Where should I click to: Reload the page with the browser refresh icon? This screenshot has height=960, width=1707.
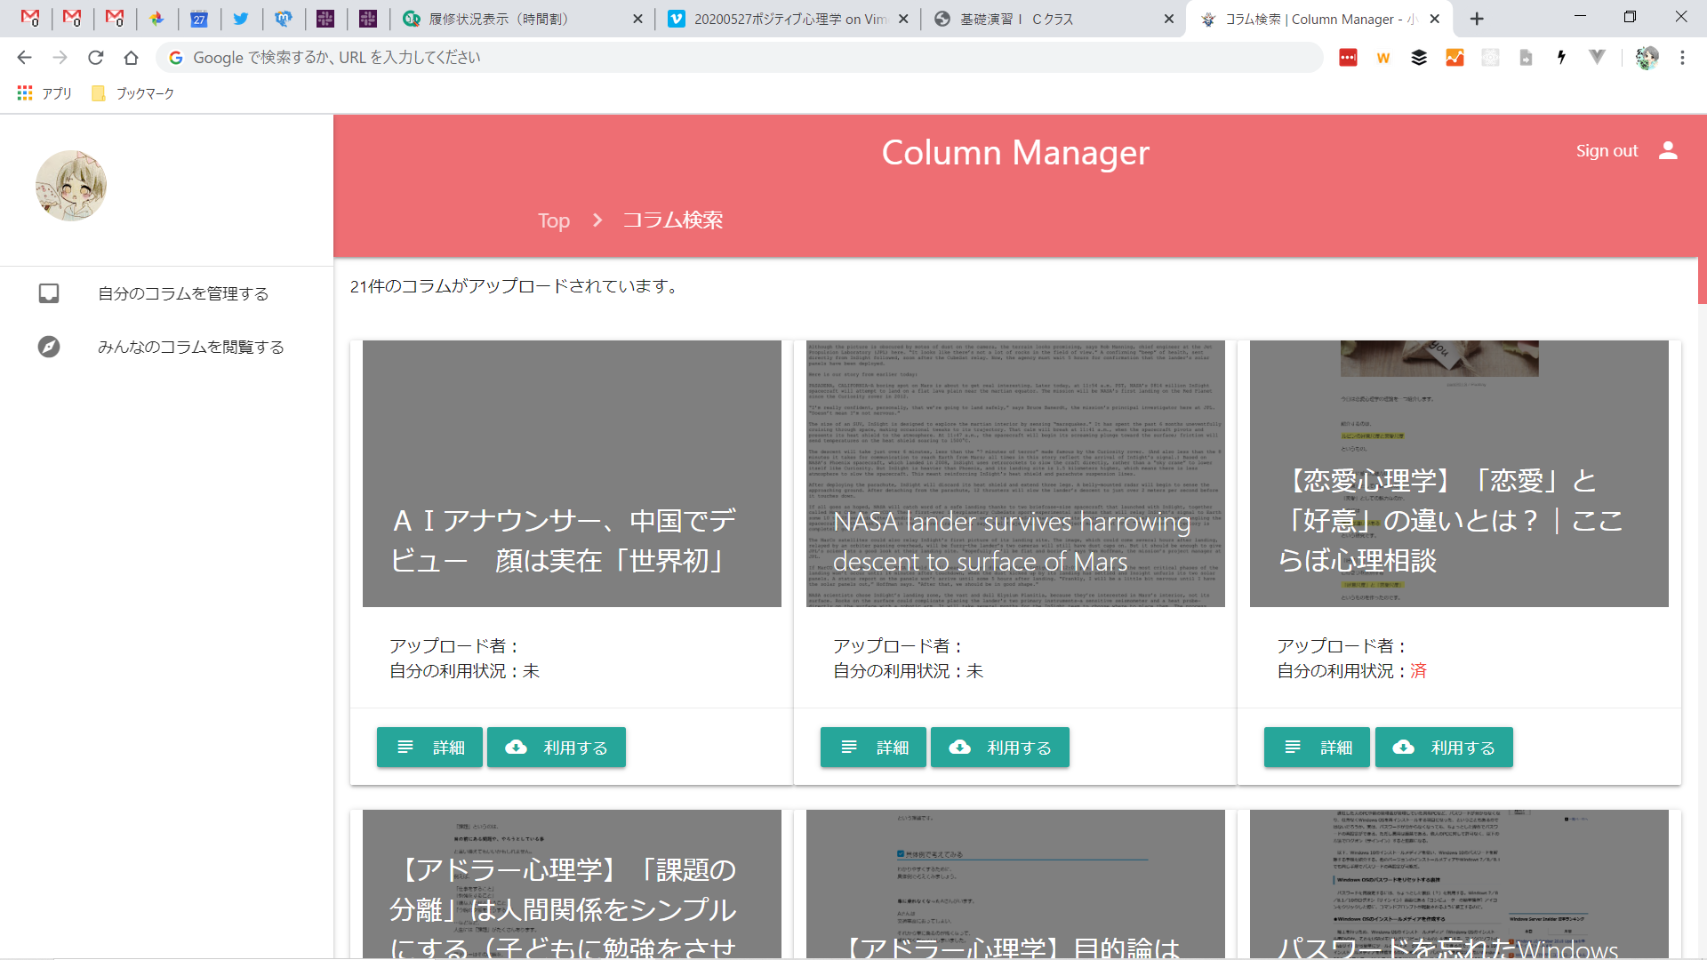[x=96, y=58]
